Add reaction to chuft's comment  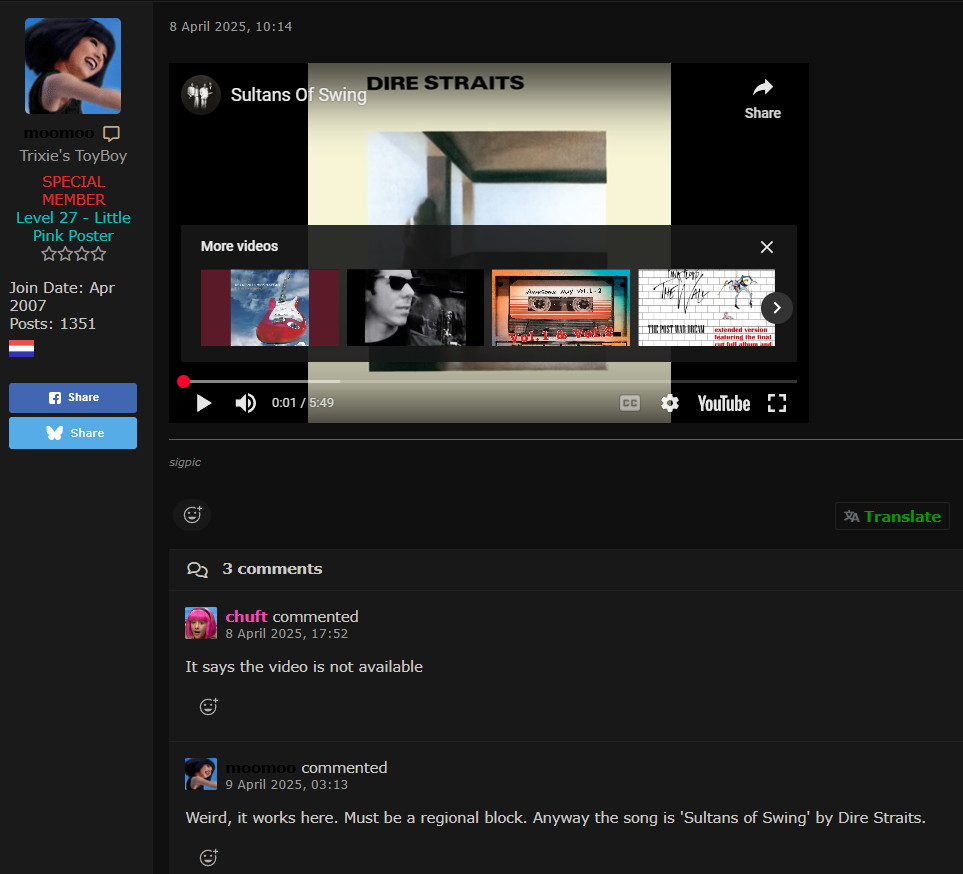(208, 706)
